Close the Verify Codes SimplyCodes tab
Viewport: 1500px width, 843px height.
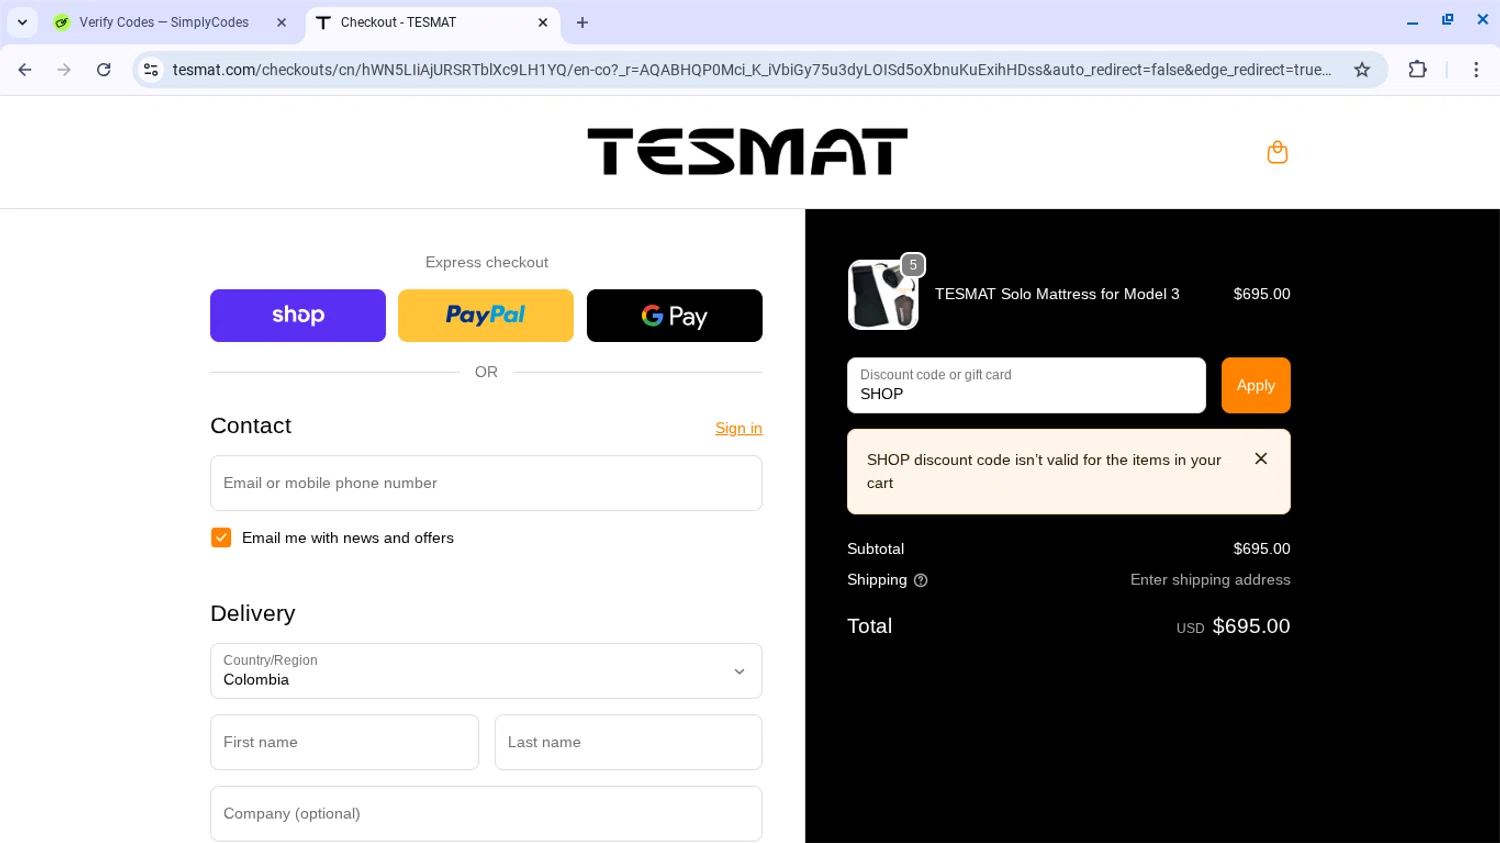click(282, 22)
